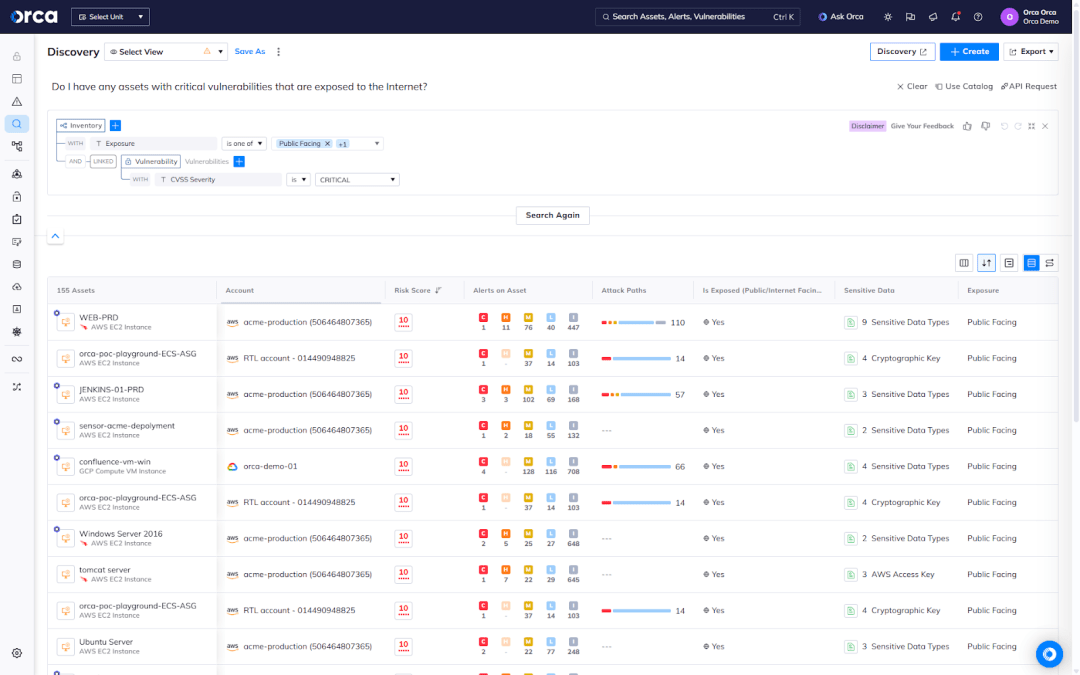Click the column layout icon above the table
This screenshot has width=1080, height=675.
coord(964,262)
